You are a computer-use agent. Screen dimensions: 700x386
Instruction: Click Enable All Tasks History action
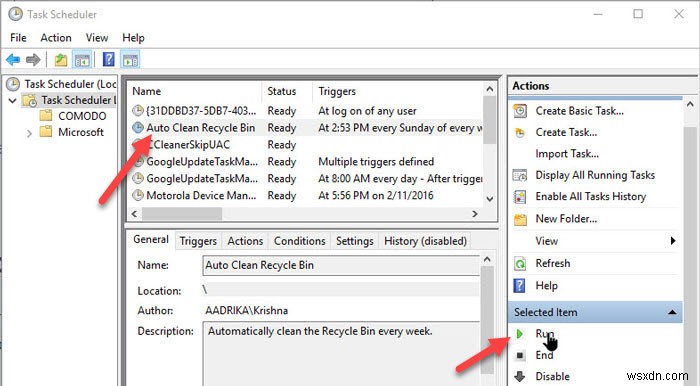click(591, 196)
